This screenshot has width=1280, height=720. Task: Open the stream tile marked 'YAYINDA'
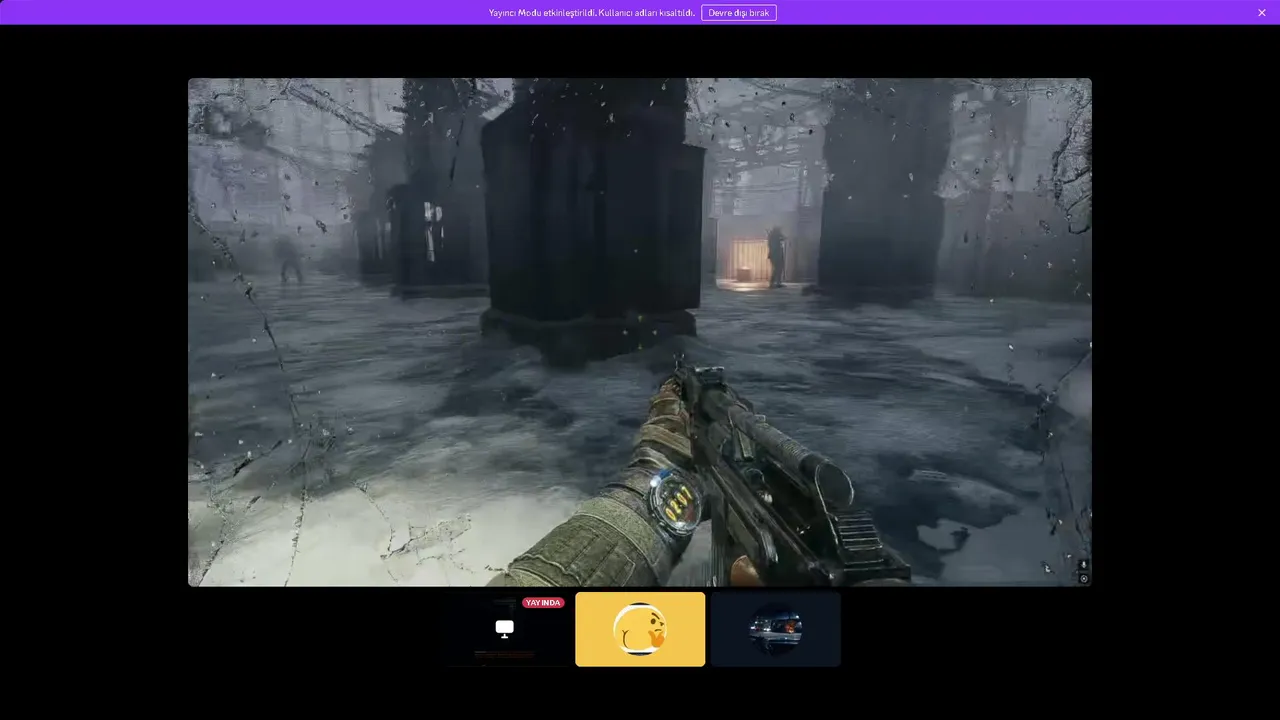point(505,629)
